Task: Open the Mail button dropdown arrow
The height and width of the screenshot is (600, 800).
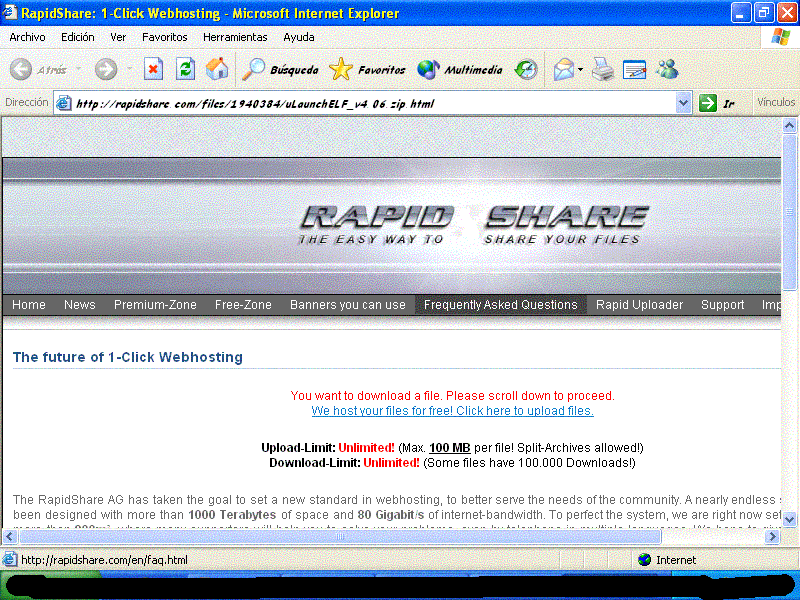Action: click(581, 69)
